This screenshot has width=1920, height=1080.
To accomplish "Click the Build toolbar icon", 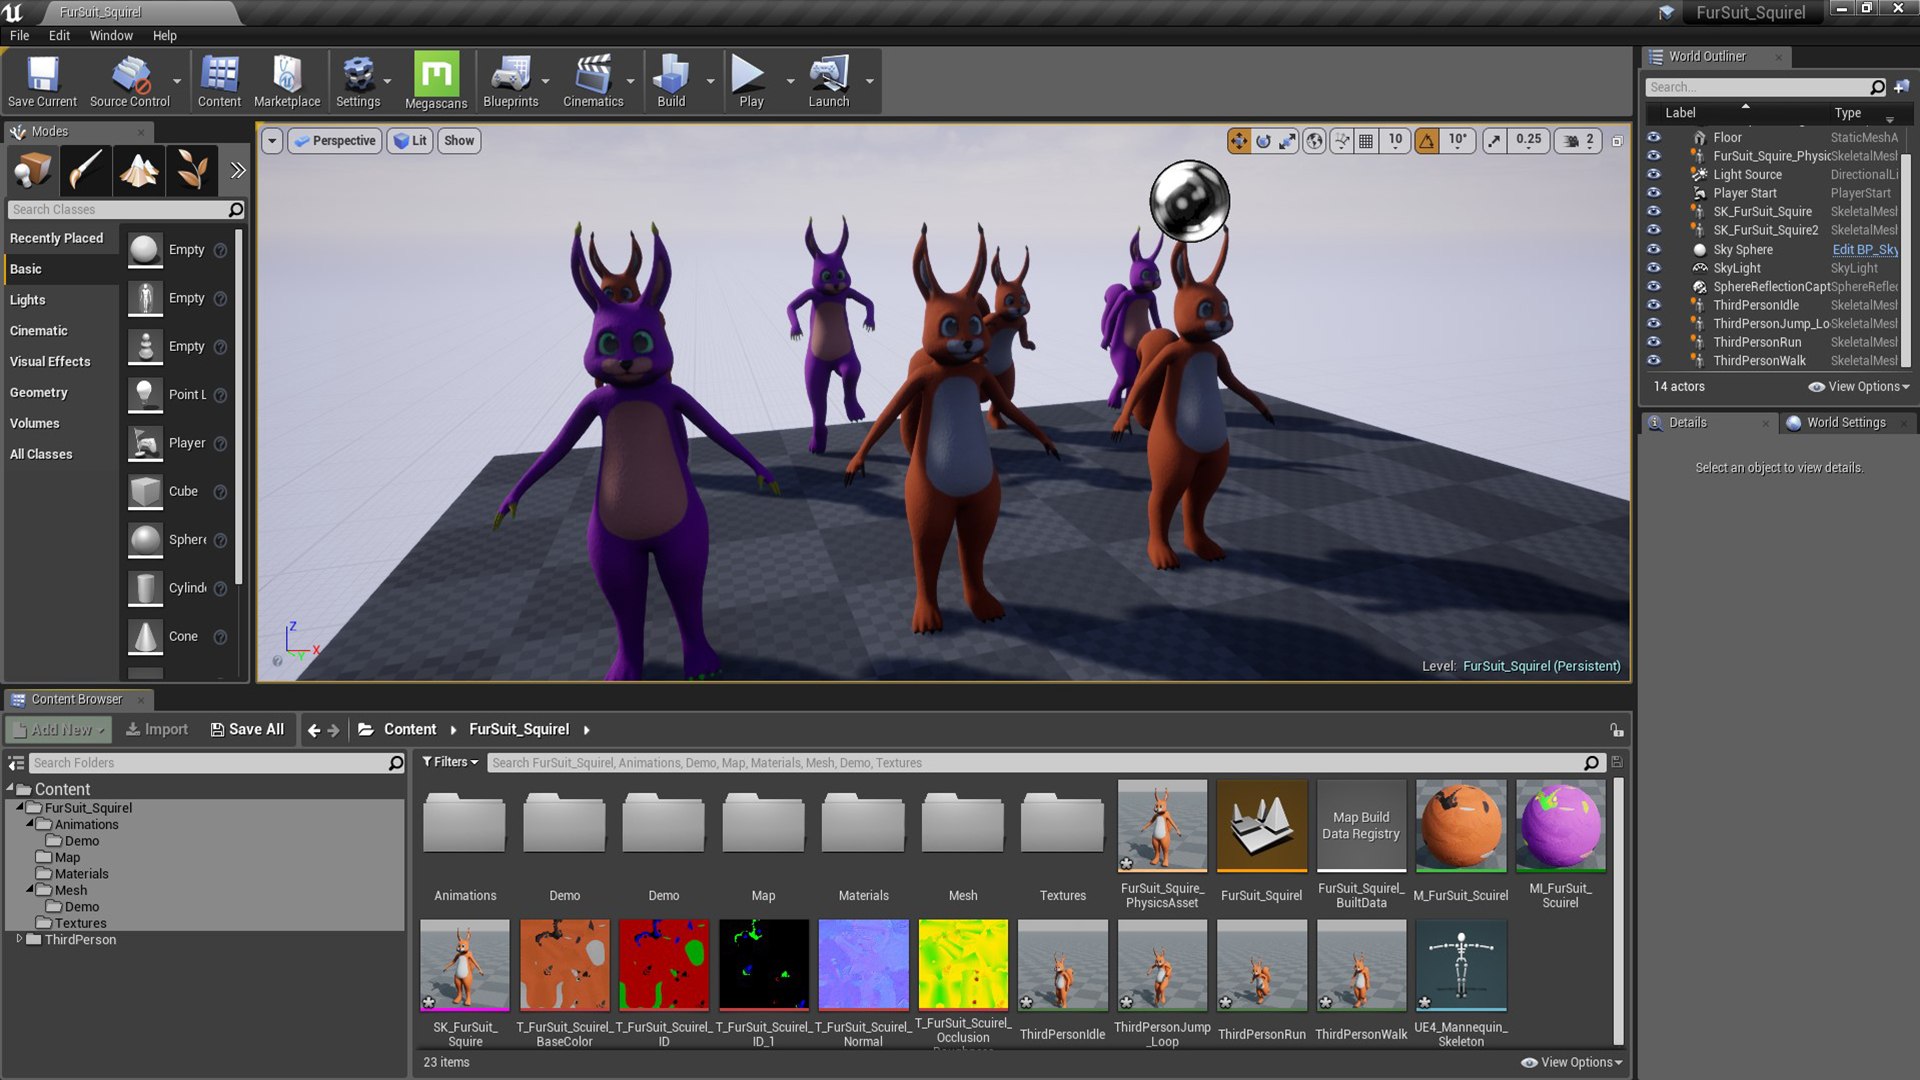I will point(671,81).
